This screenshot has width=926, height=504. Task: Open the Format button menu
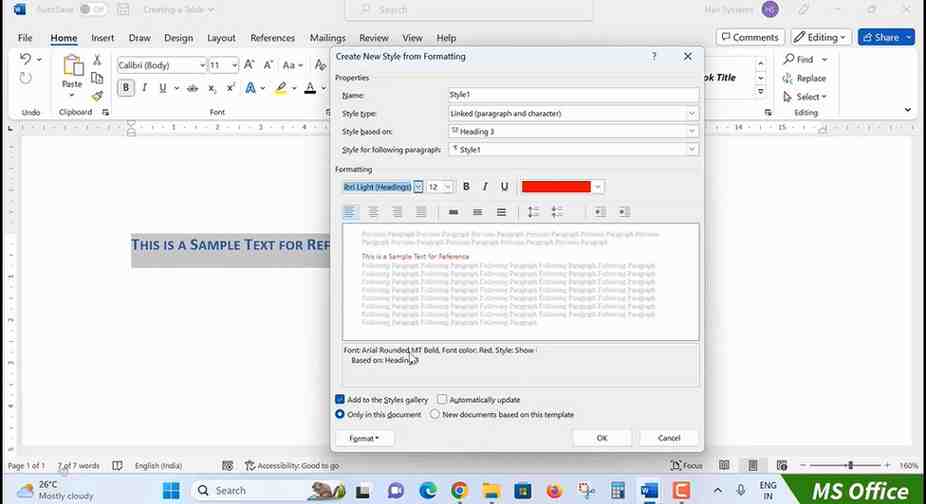[x=364, y=438]
